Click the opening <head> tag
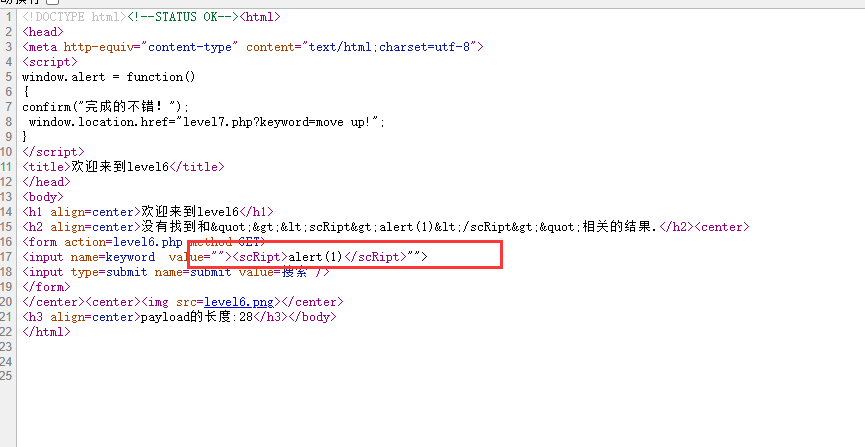The height and width of the screenshot is (447, 865). click(x=43, y=31)
